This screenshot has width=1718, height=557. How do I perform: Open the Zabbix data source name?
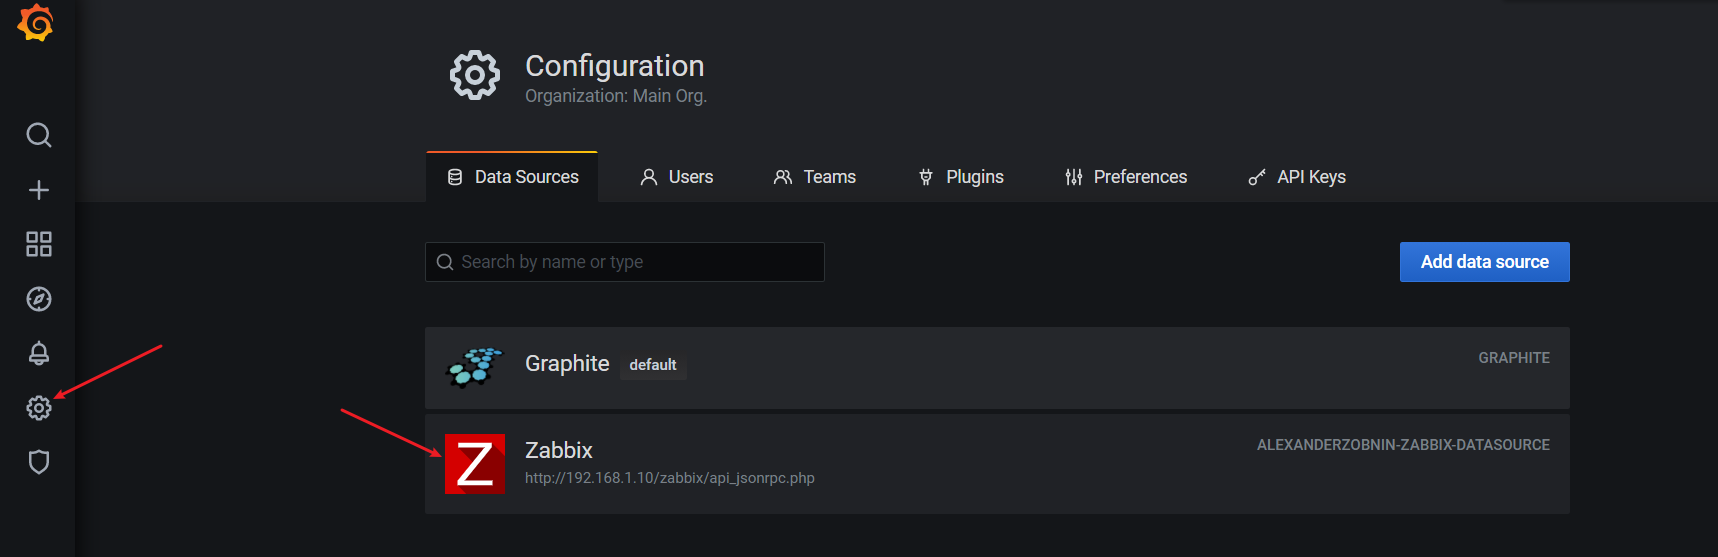(x=559, y=450)
